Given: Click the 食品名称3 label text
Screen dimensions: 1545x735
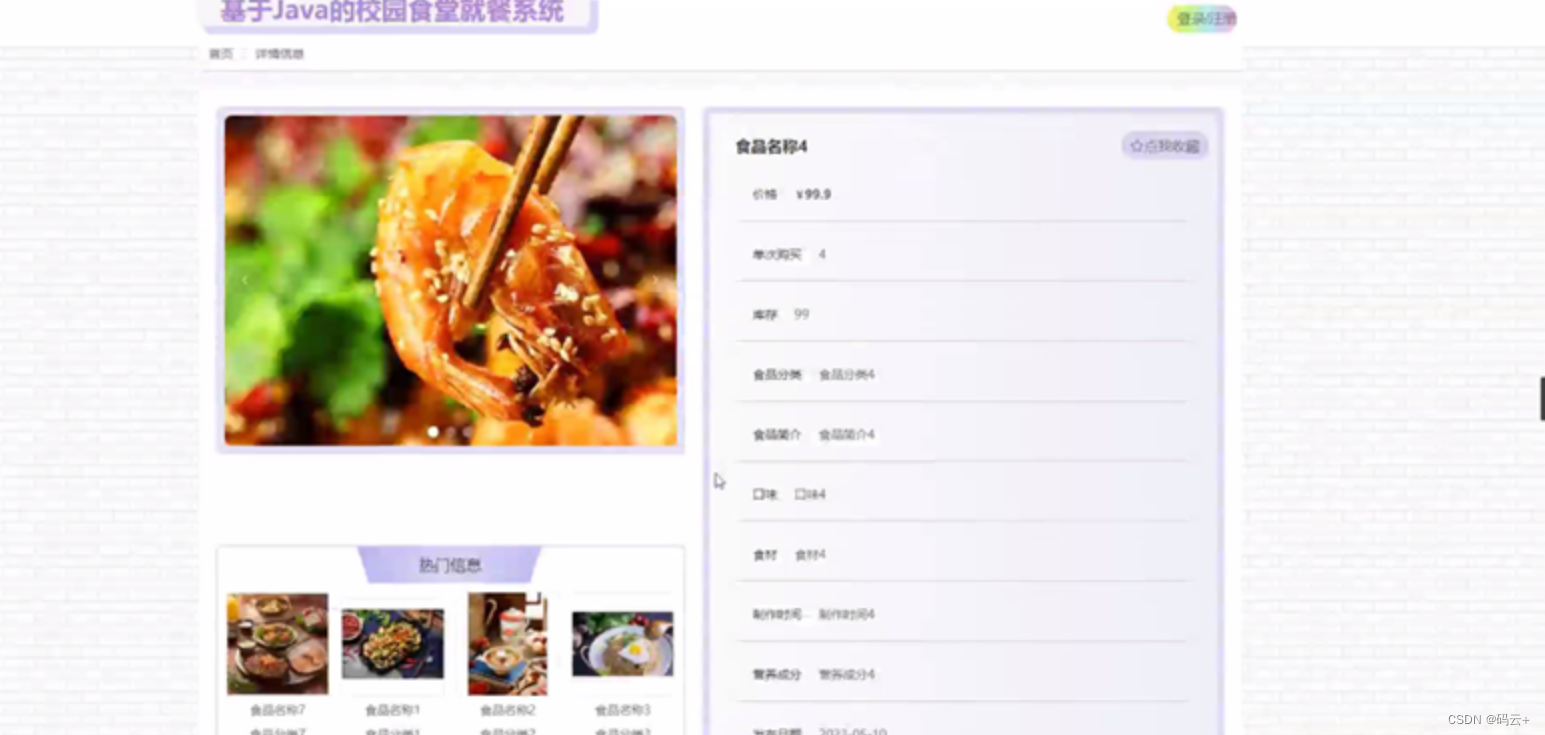Looking at the screenshot, I should (x=622, y=710).
